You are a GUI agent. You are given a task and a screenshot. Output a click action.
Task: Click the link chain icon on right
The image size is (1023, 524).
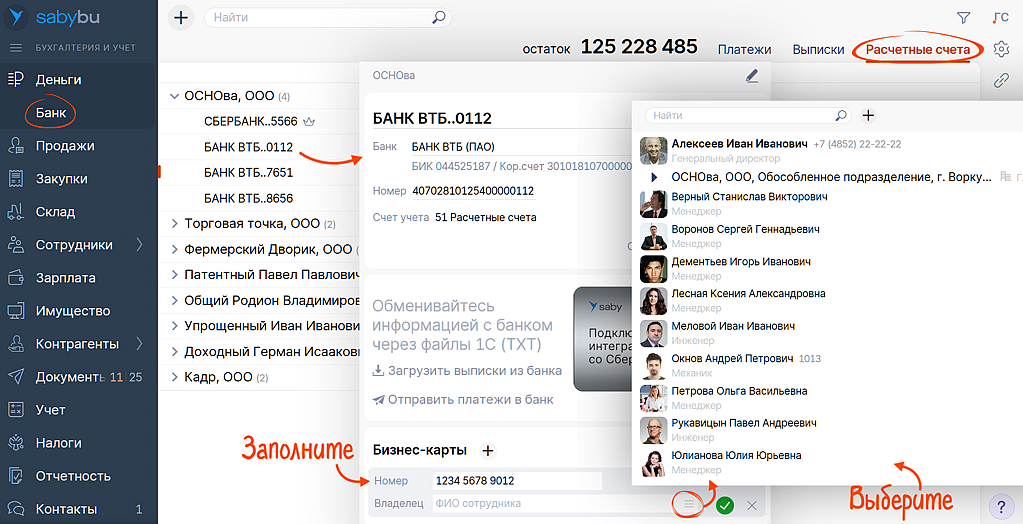click(1001, 81)
